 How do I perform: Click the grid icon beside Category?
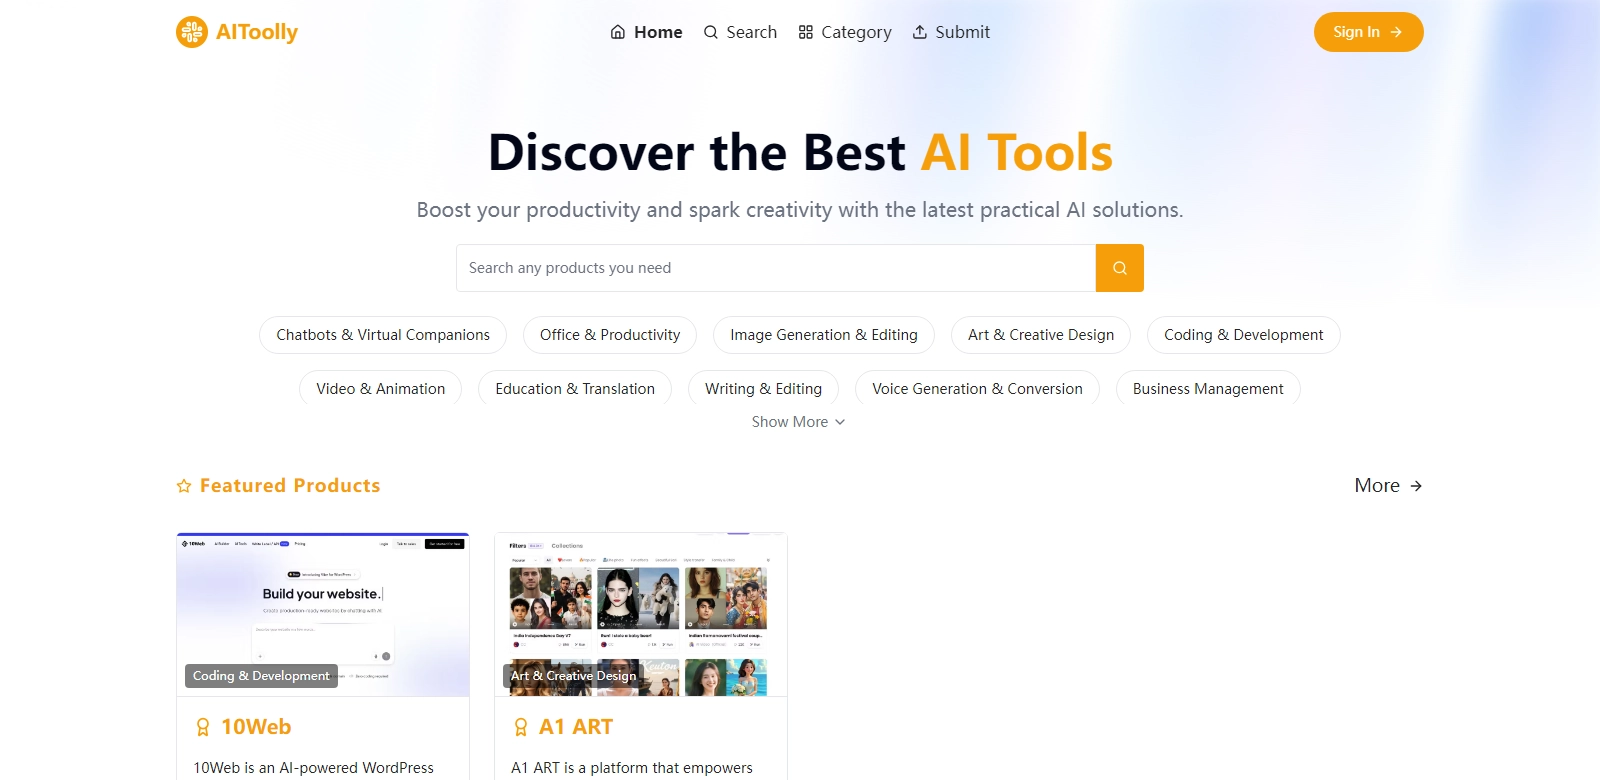[806, 32]
